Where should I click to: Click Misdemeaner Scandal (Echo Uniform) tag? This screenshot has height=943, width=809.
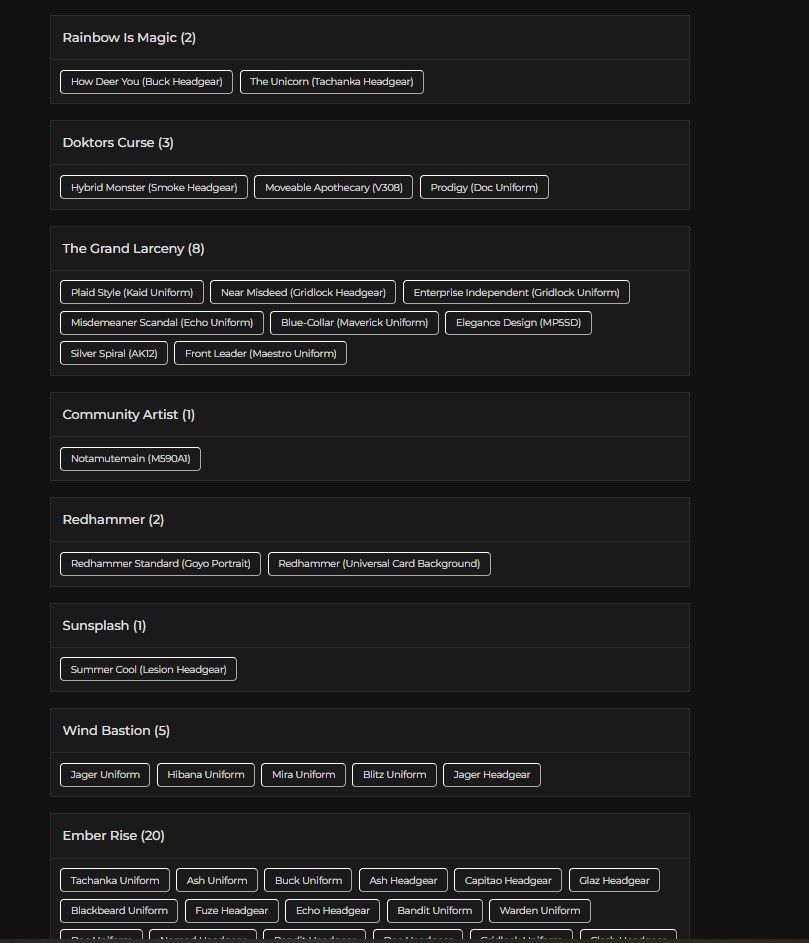[x=162, y=323]
